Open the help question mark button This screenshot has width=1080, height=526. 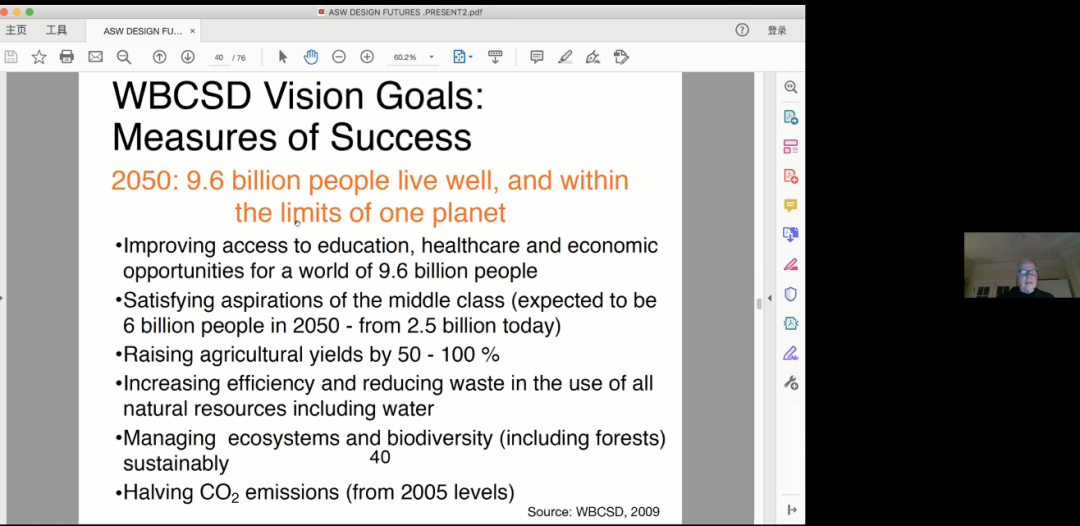pos(742,30)
